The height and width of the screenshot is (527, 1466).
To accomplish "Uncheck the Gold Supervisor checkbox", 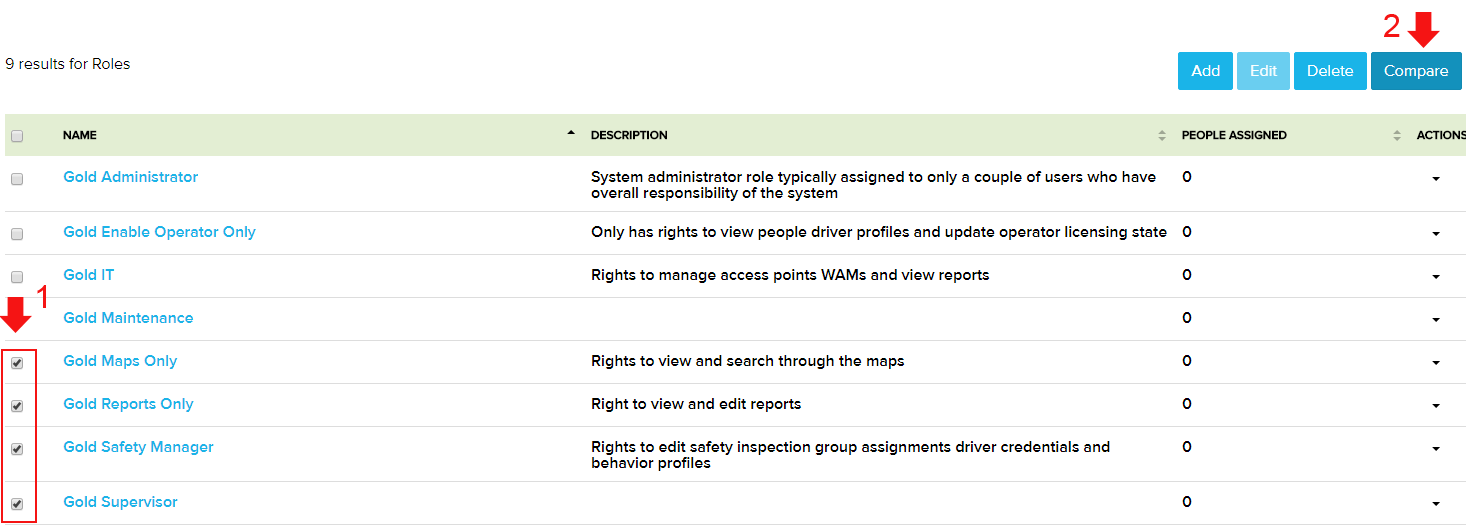I will [x=17, y=504].
